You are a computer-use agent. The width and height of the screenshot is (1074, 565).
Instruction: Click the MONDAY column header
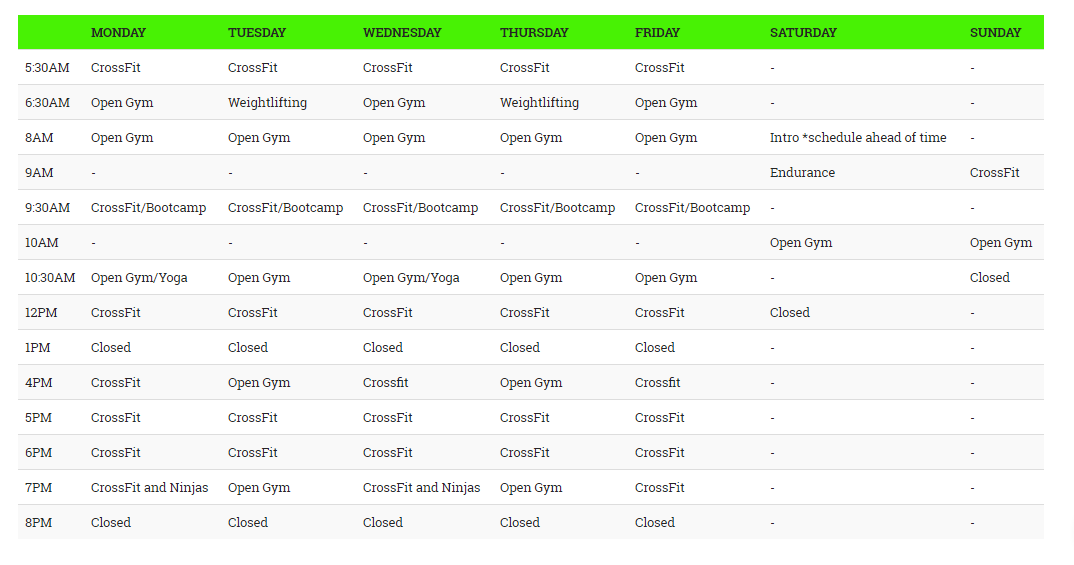tap(118, 32)
